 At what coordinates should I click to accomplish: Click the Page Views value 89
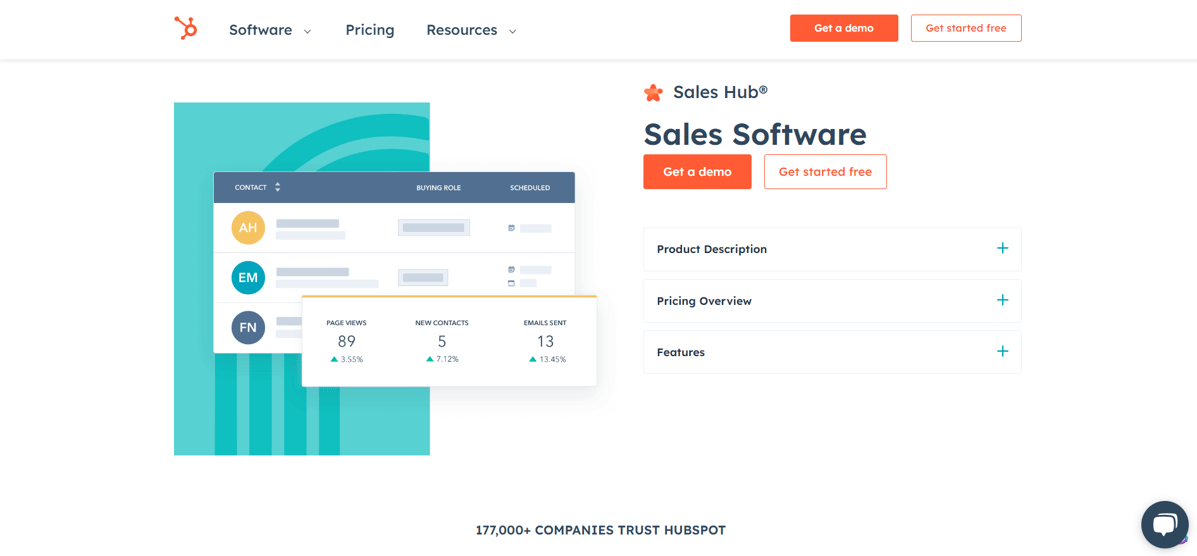click(347, 341)
